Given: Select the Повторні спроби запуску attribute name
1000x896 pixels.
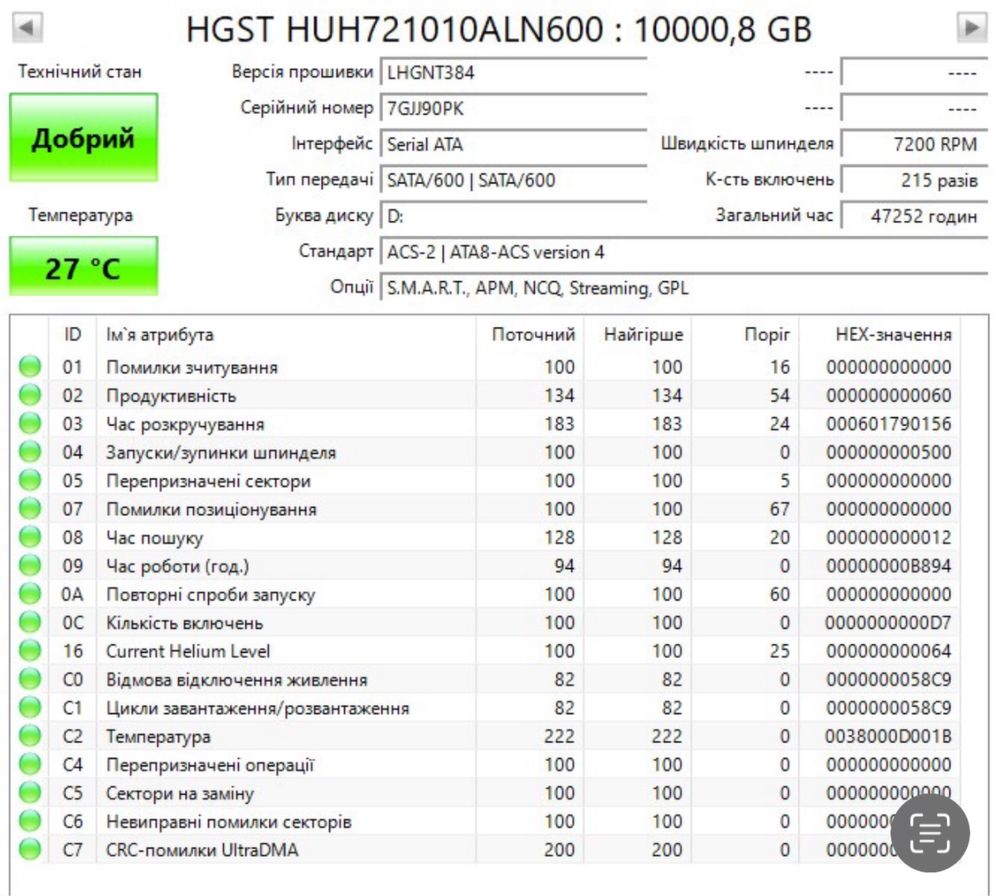Looking at the screenshot, I should (x=210, y=594).
